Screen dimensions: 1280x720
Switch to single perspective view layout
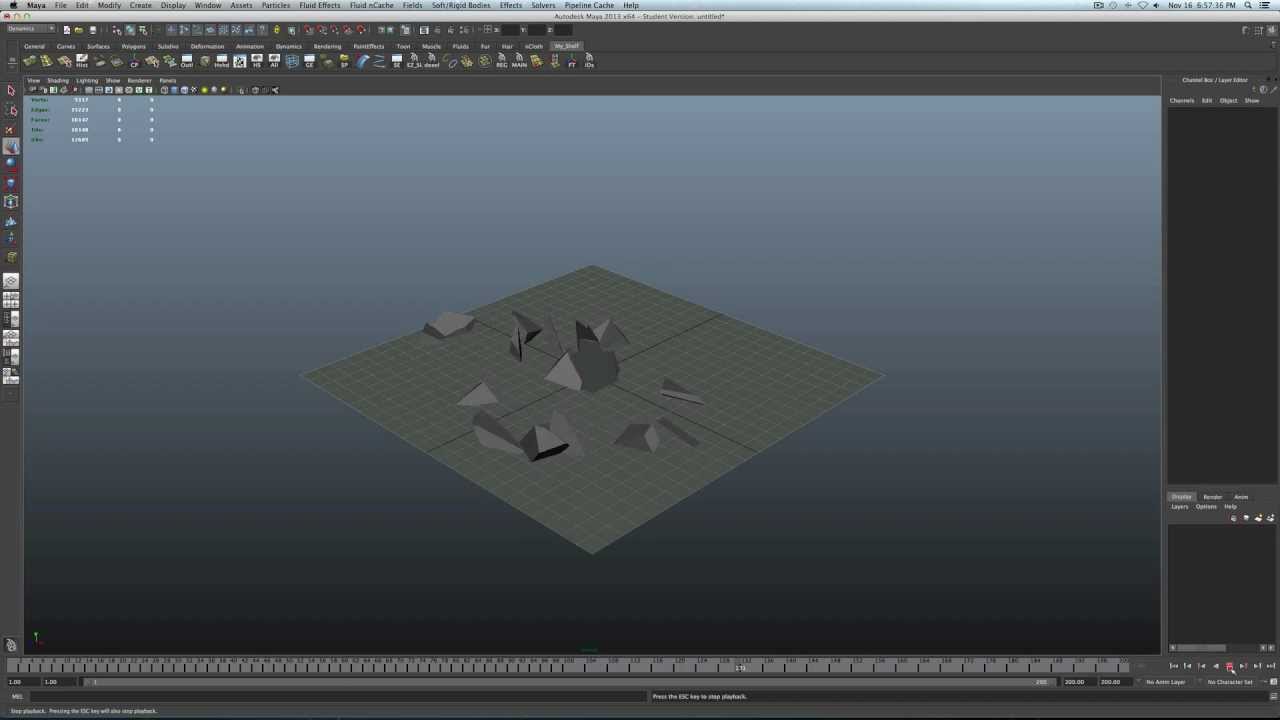11,281
